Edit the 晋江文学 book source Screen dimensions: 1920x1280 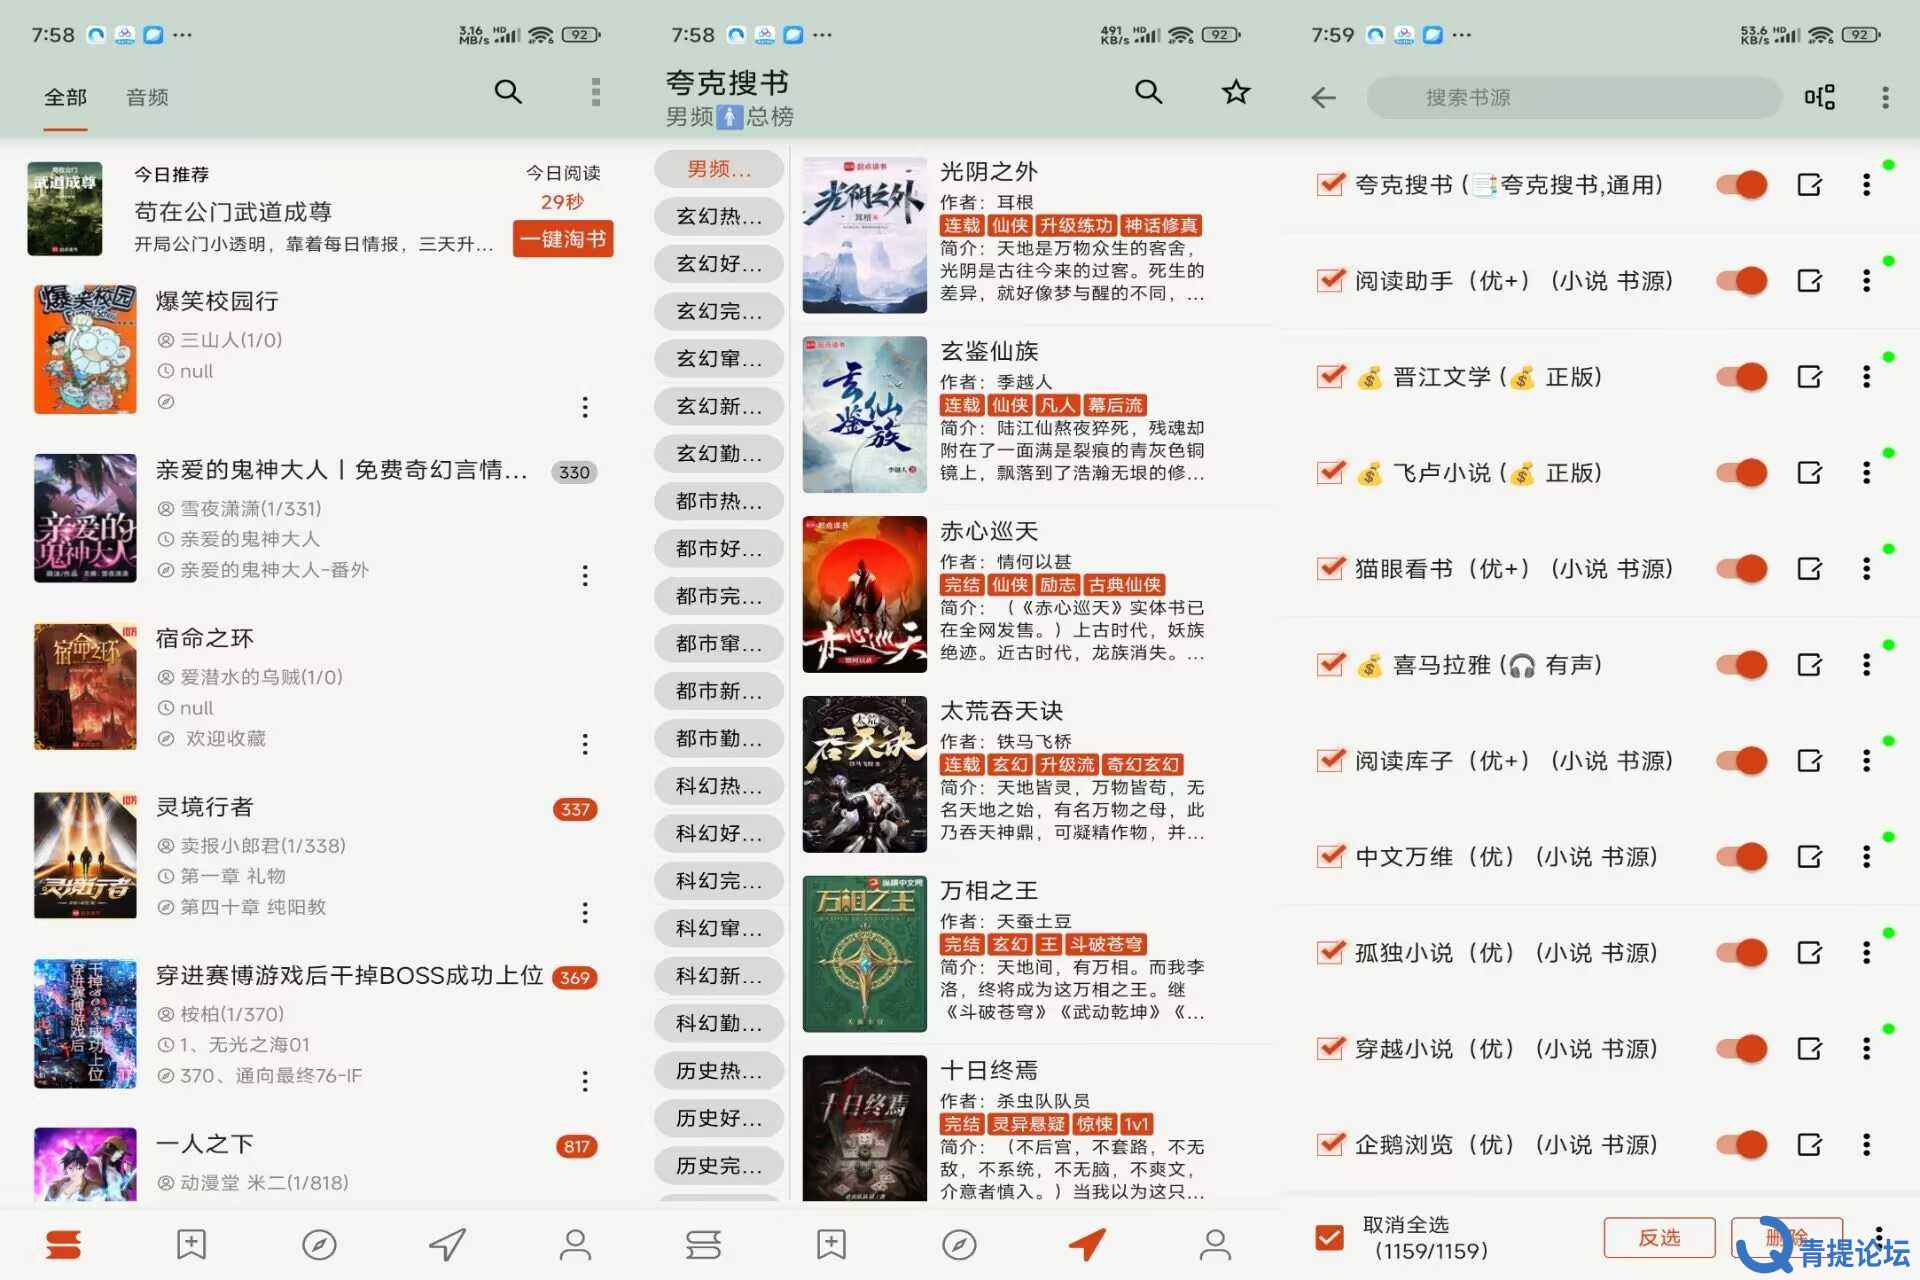tap(1809, 377)
